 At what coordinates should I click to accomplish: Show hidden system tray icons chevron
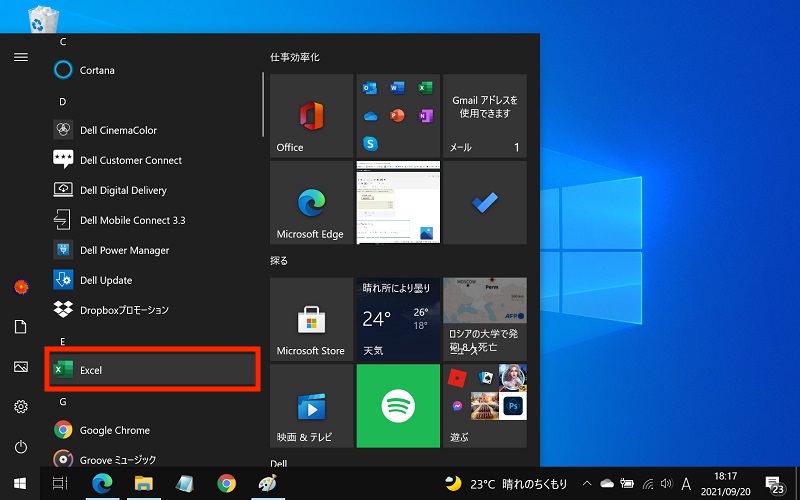point(586,484)
